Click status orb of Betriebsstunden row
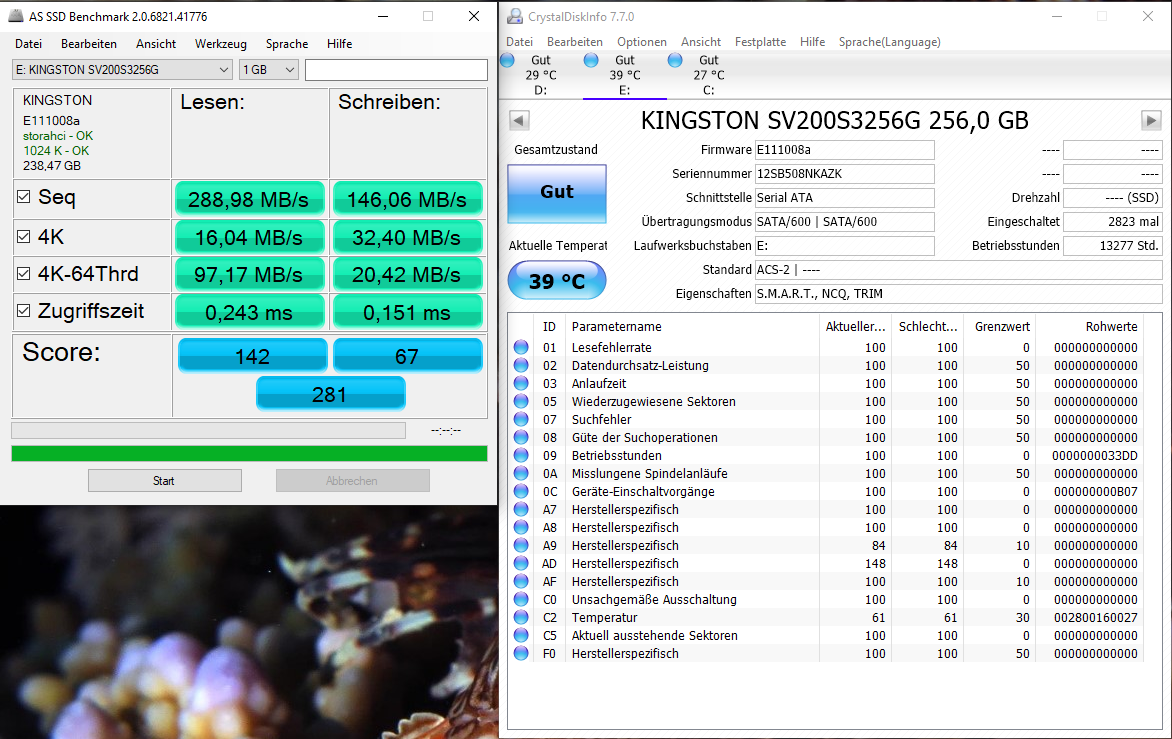 (x=521, y=455)
